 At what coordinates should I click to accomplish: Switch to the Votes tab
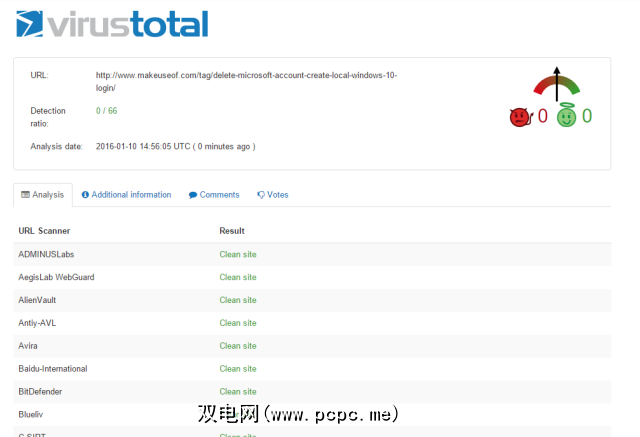click(273, 195)
